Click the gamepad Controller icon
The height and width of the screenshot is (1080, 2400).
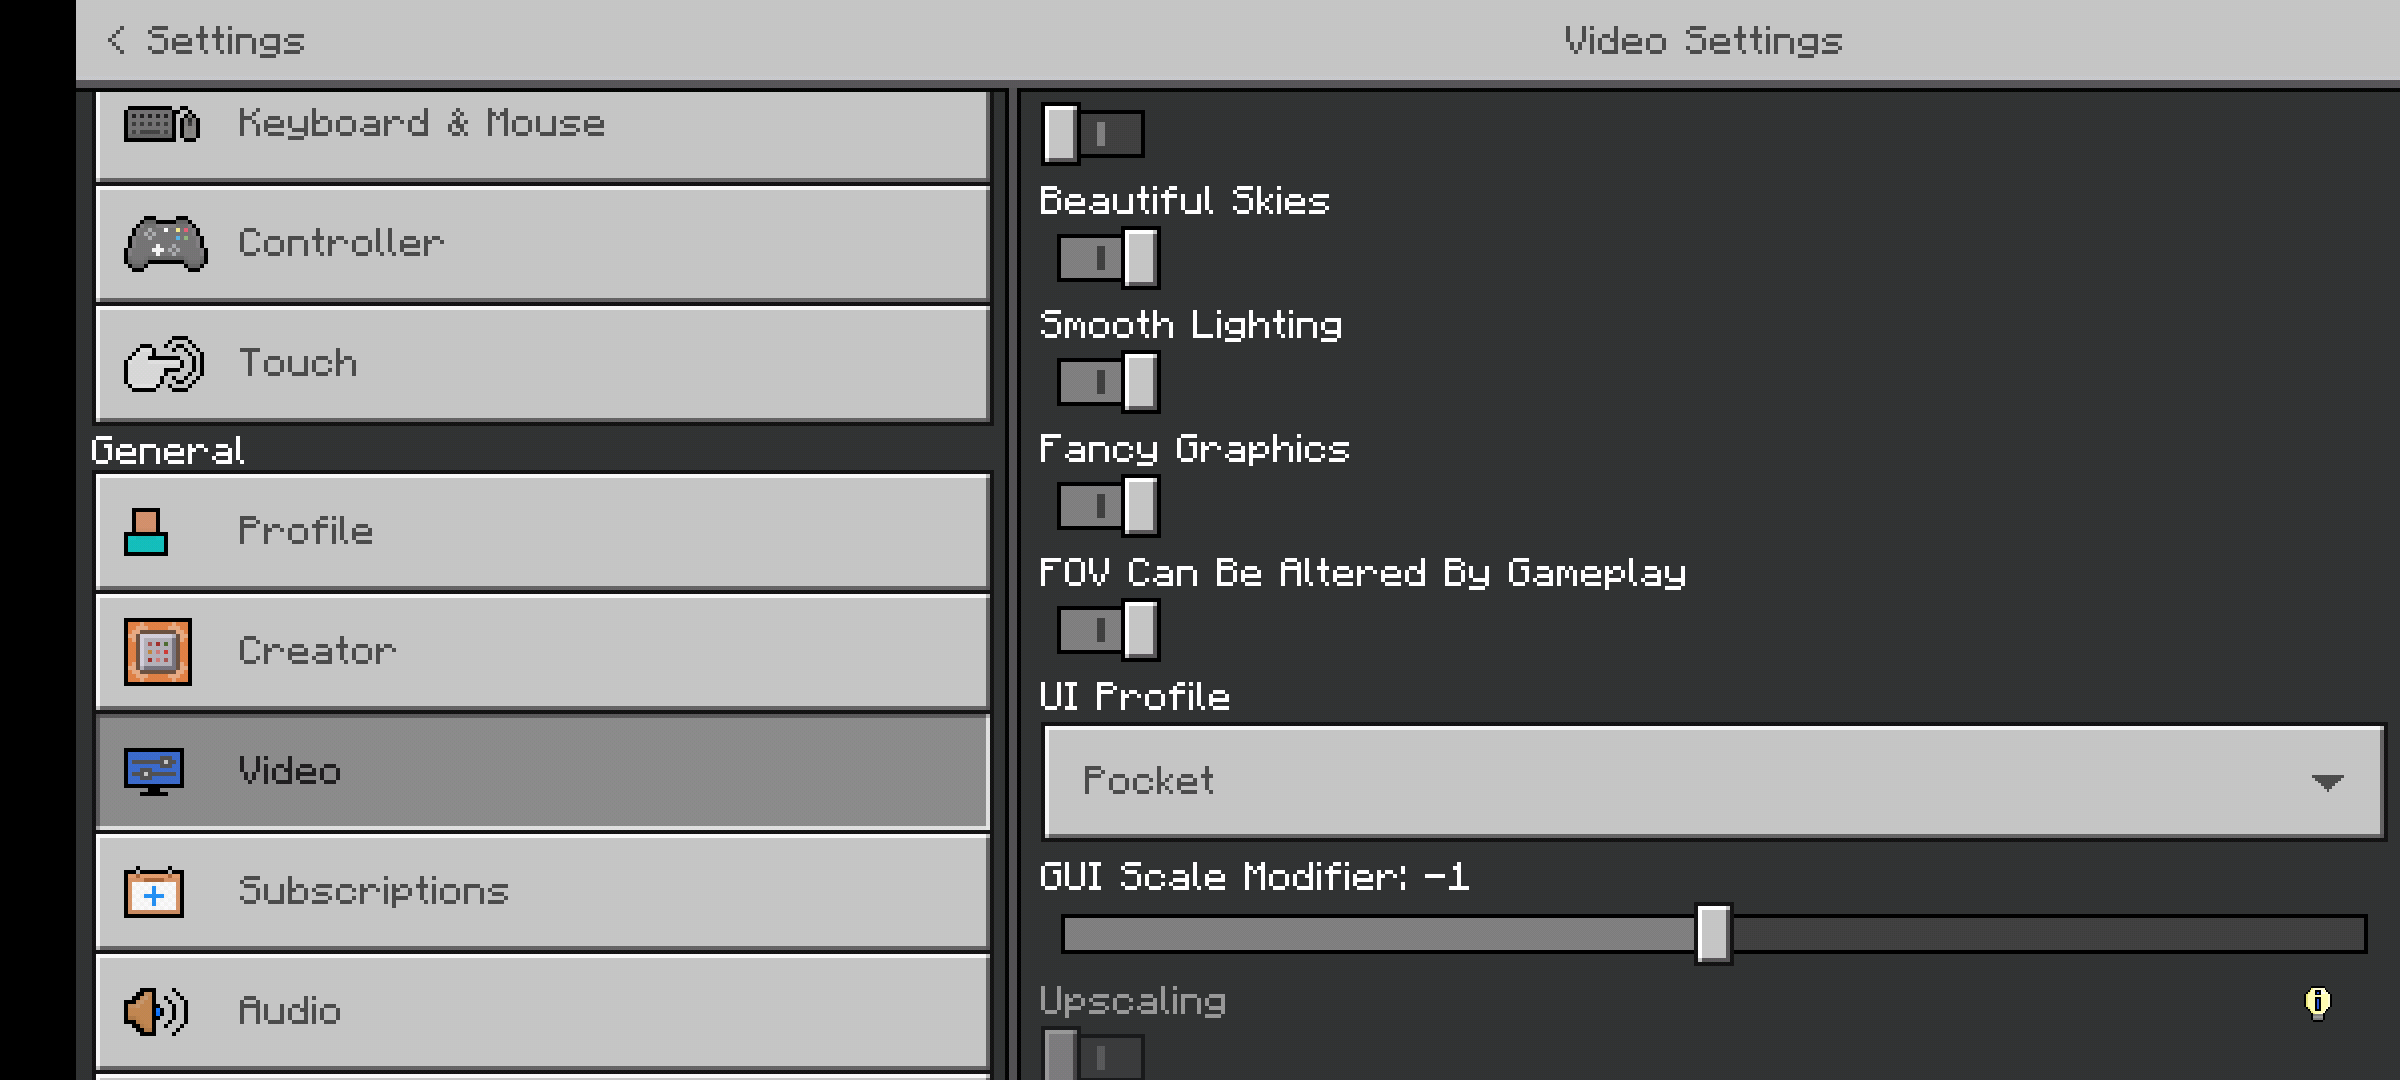click(165, 243)
